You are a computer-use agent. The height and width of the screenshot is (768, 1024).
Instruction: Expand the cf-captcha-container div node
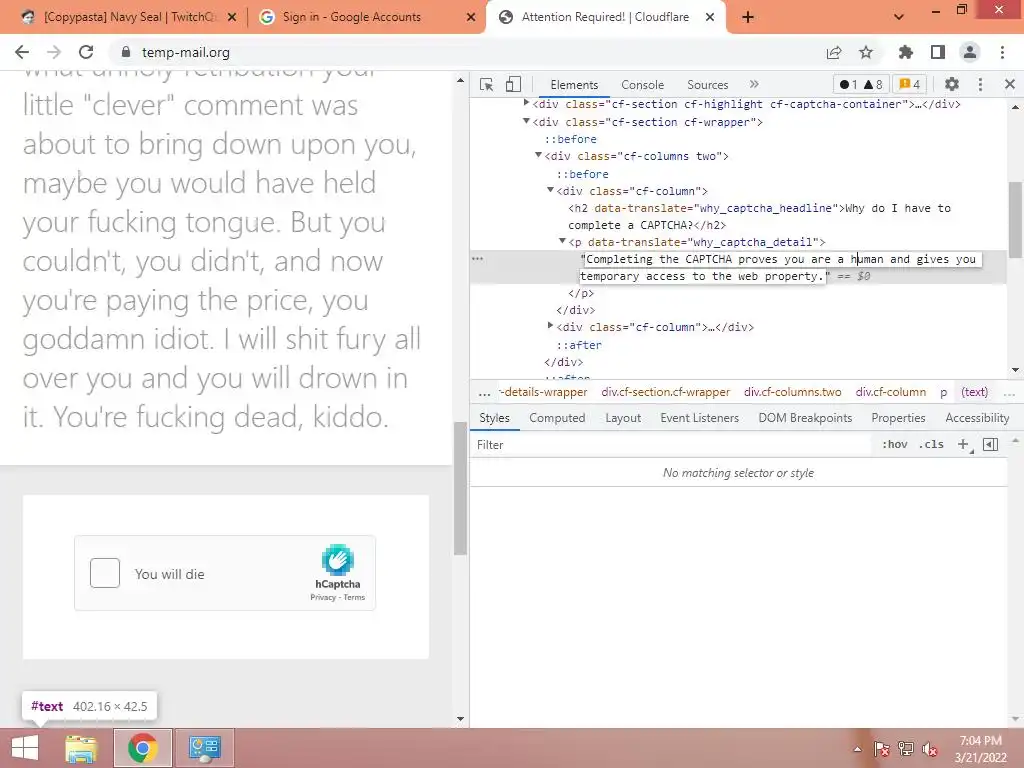pos(526,103)
